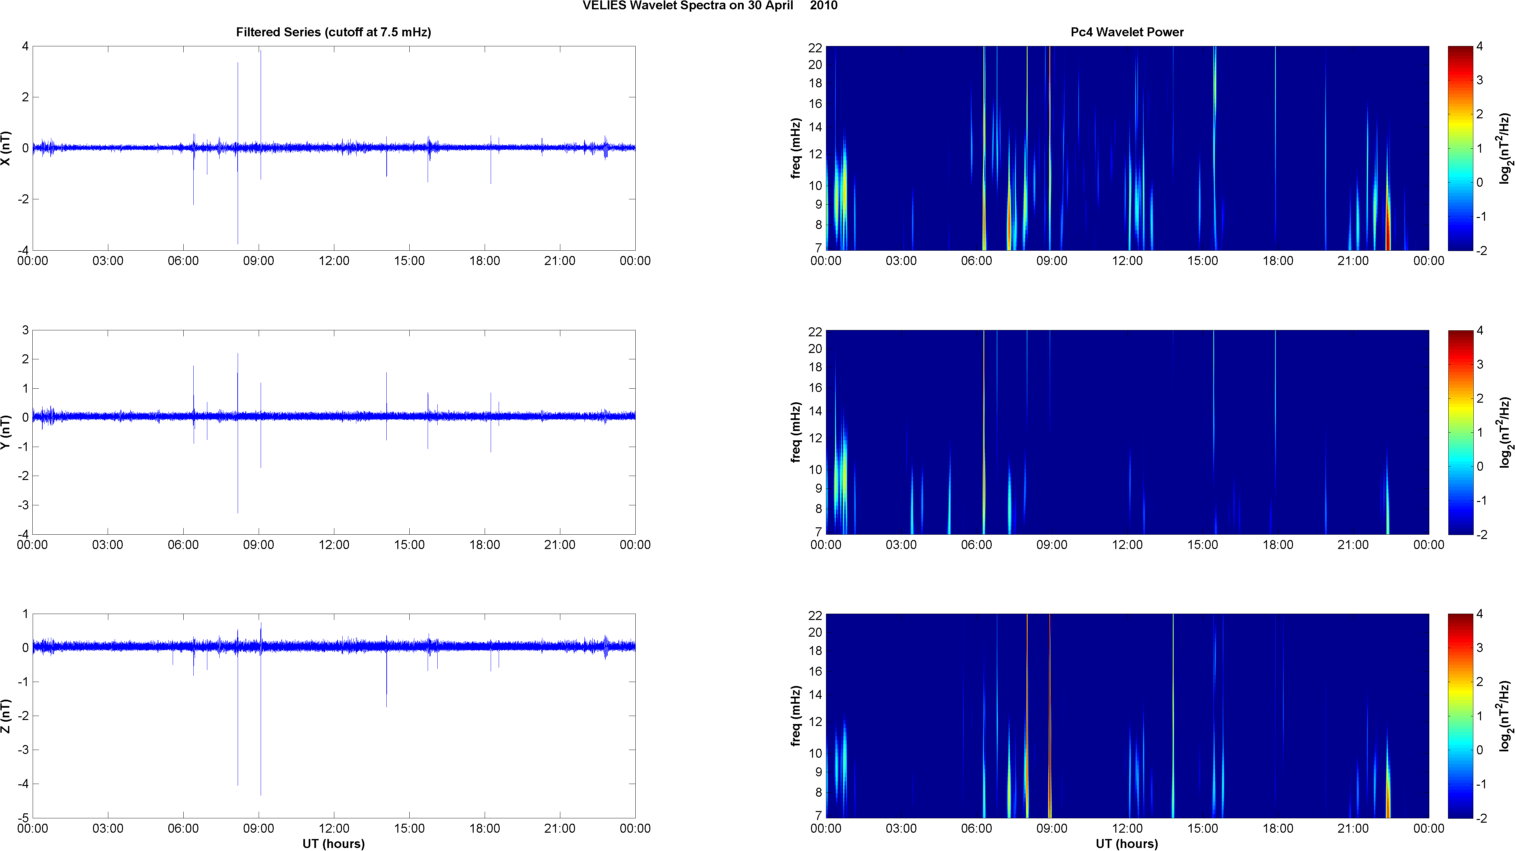The image size is (1515, 851).
Task: Select the Y component filtered series plot
Action: coord(333,470)
